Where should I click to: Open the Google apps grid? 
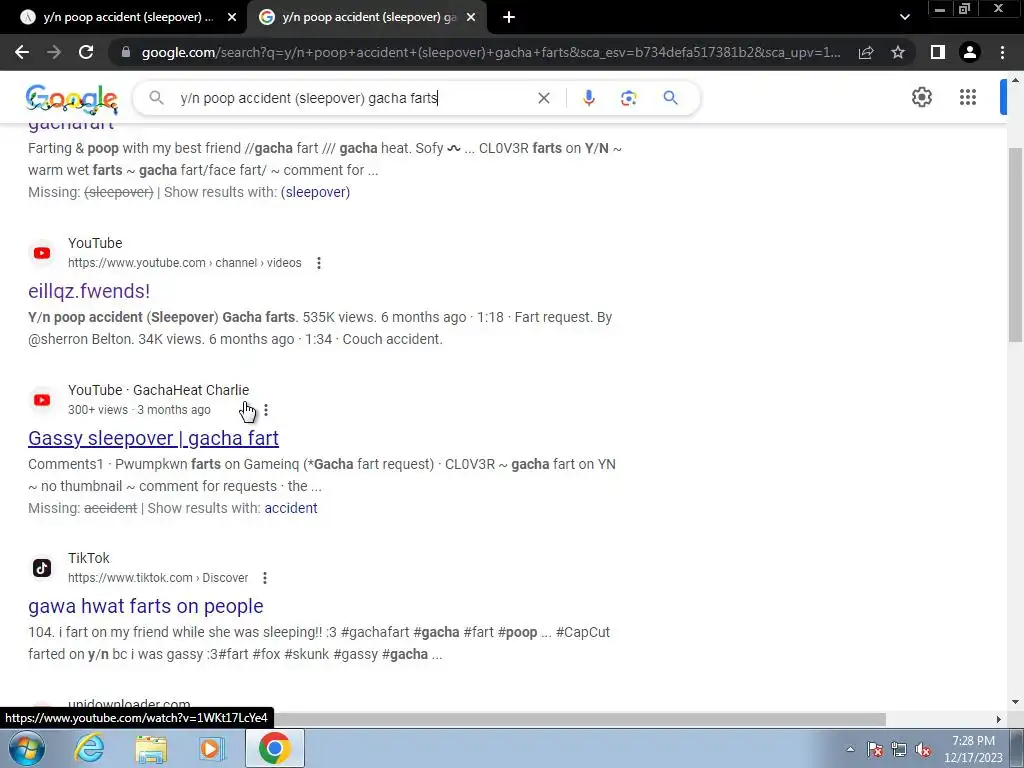(x=968, y=97)
